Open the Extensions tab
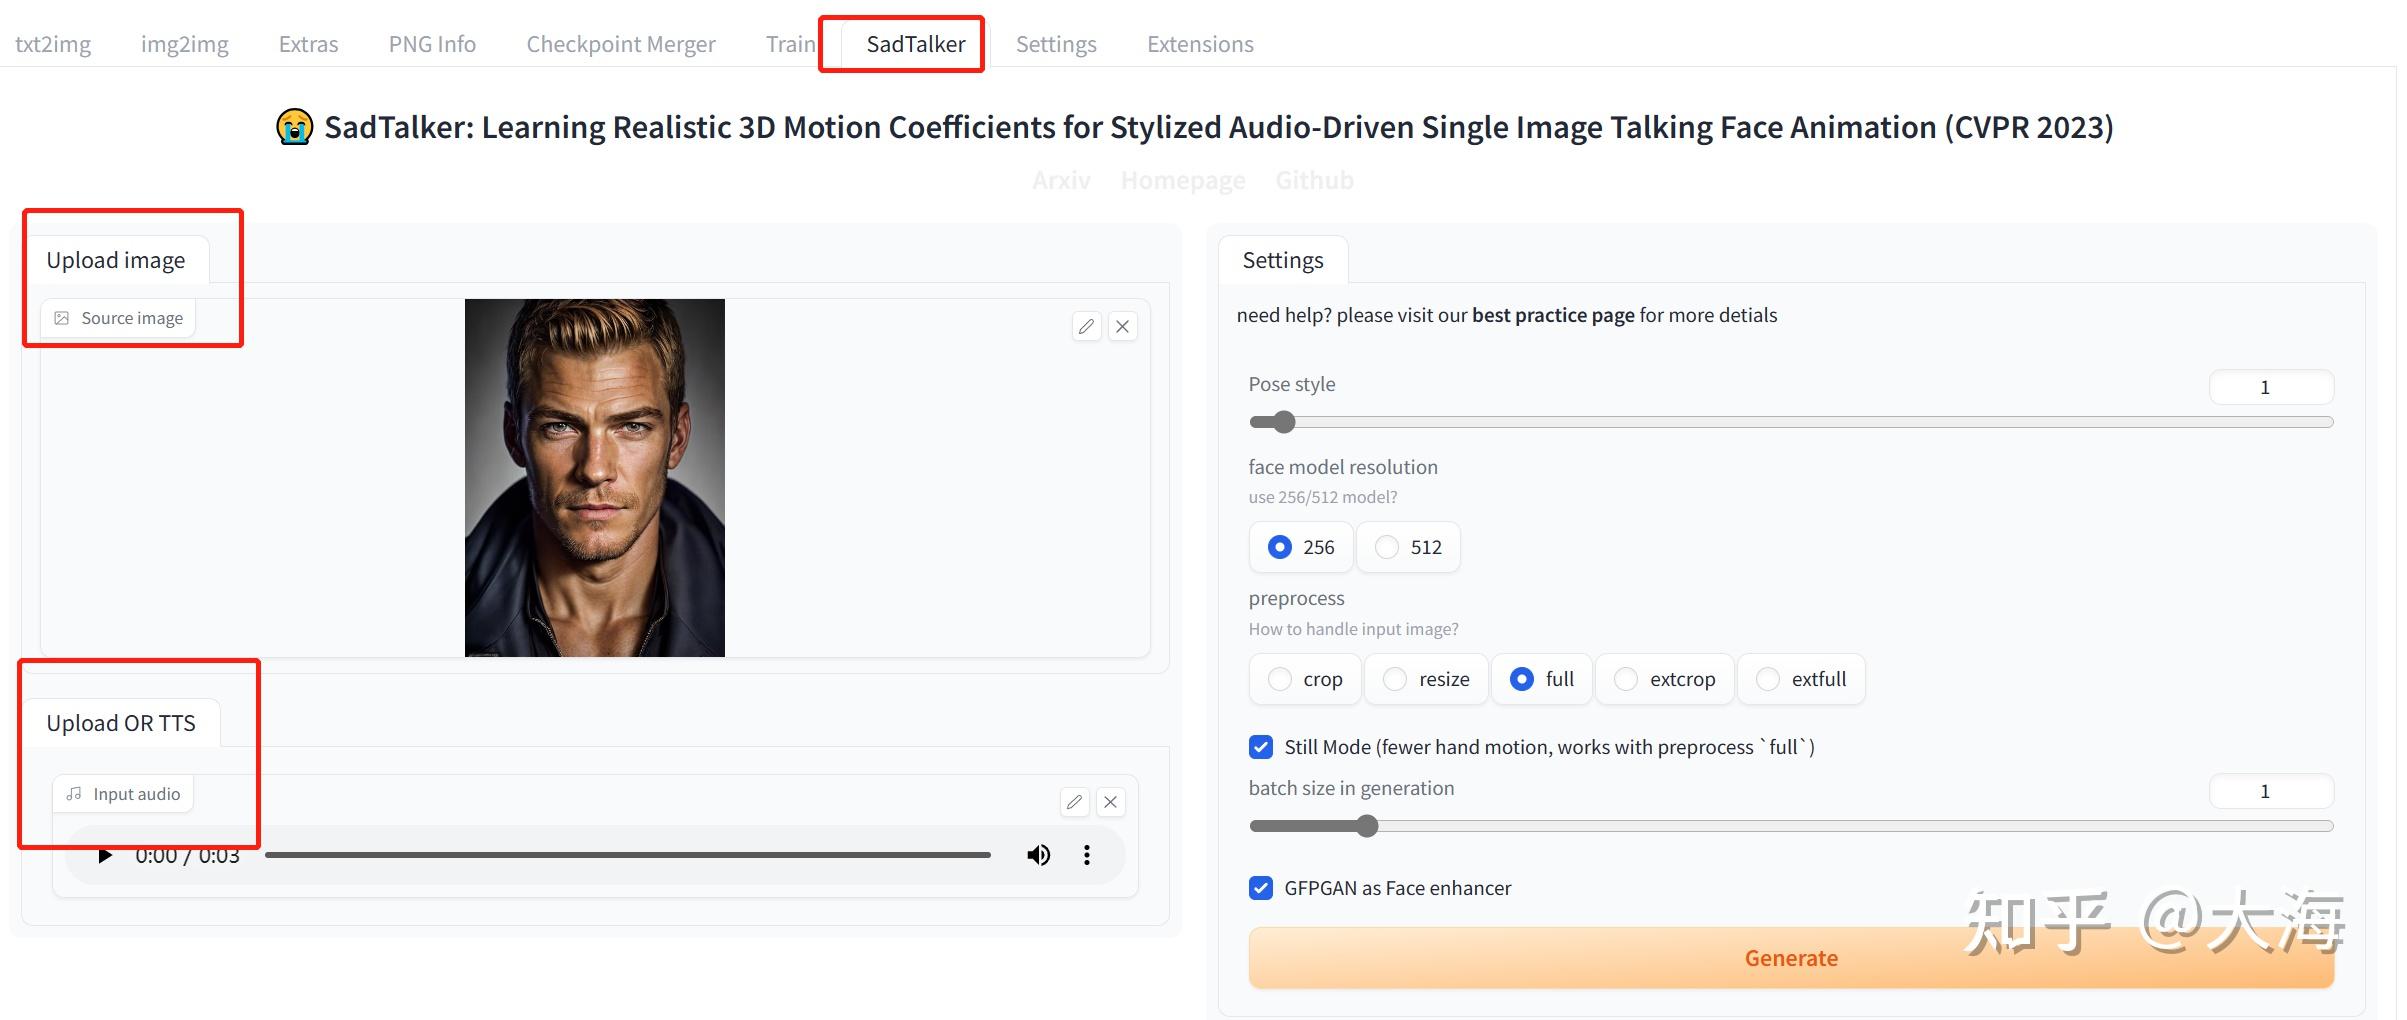This screenshot has height=1020, width=2407. coord(1200,44)
